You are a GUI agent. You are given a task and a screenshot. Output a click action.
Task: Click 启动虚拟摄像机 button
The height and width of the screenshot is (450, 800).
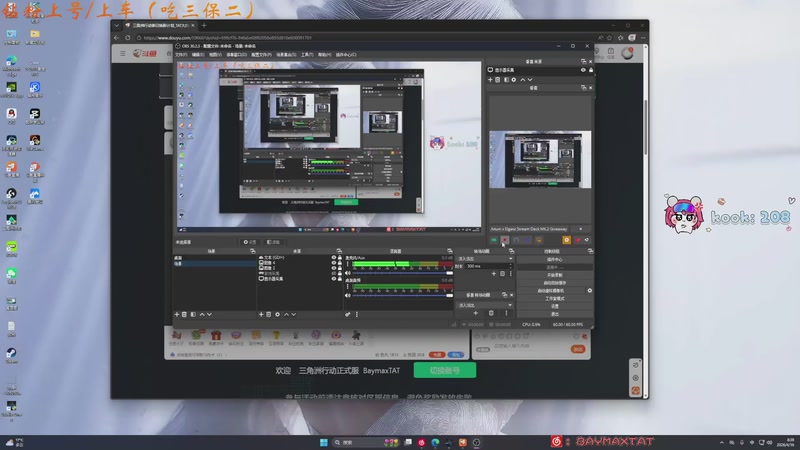551,290
